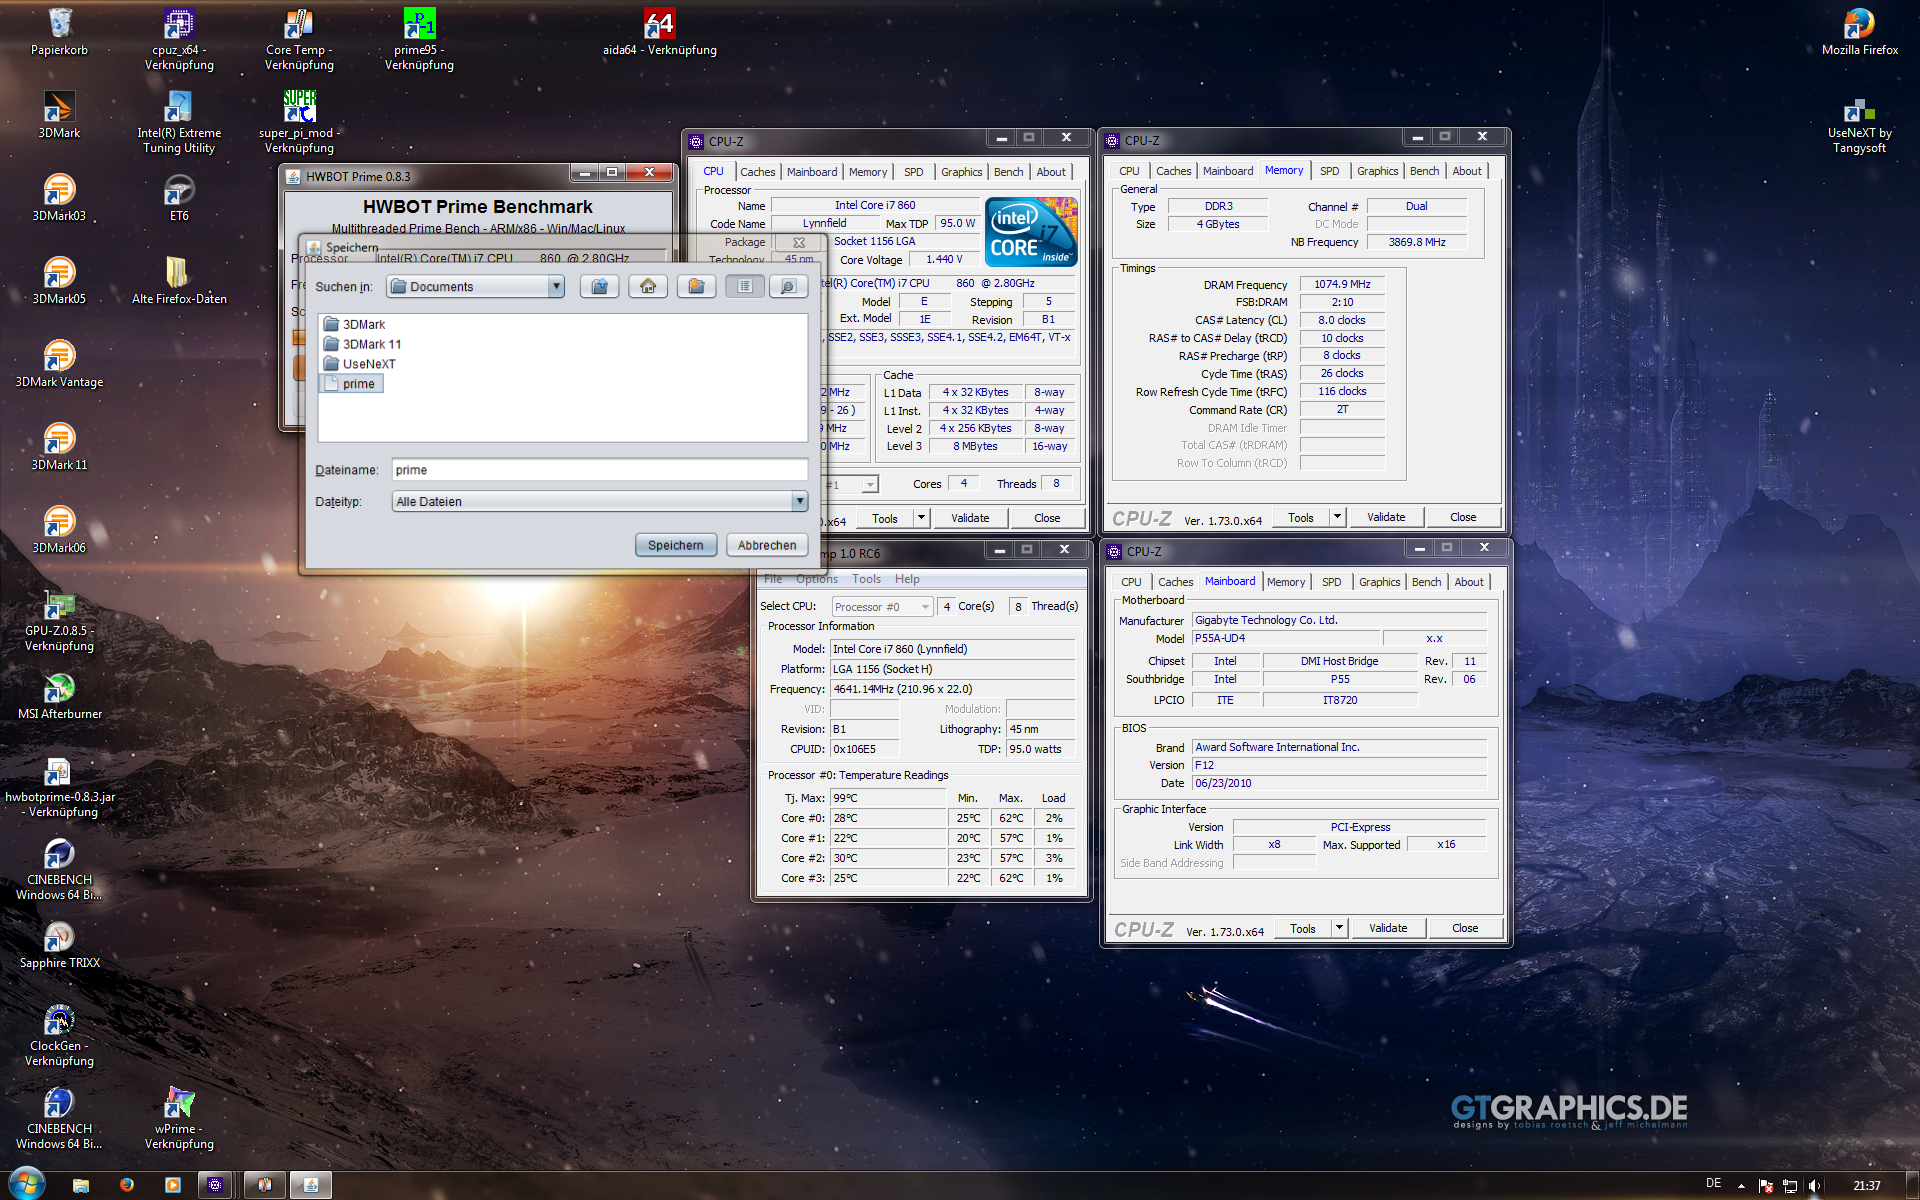
Task: Open prime95 desktop shortcut
Action: point(419,40)
